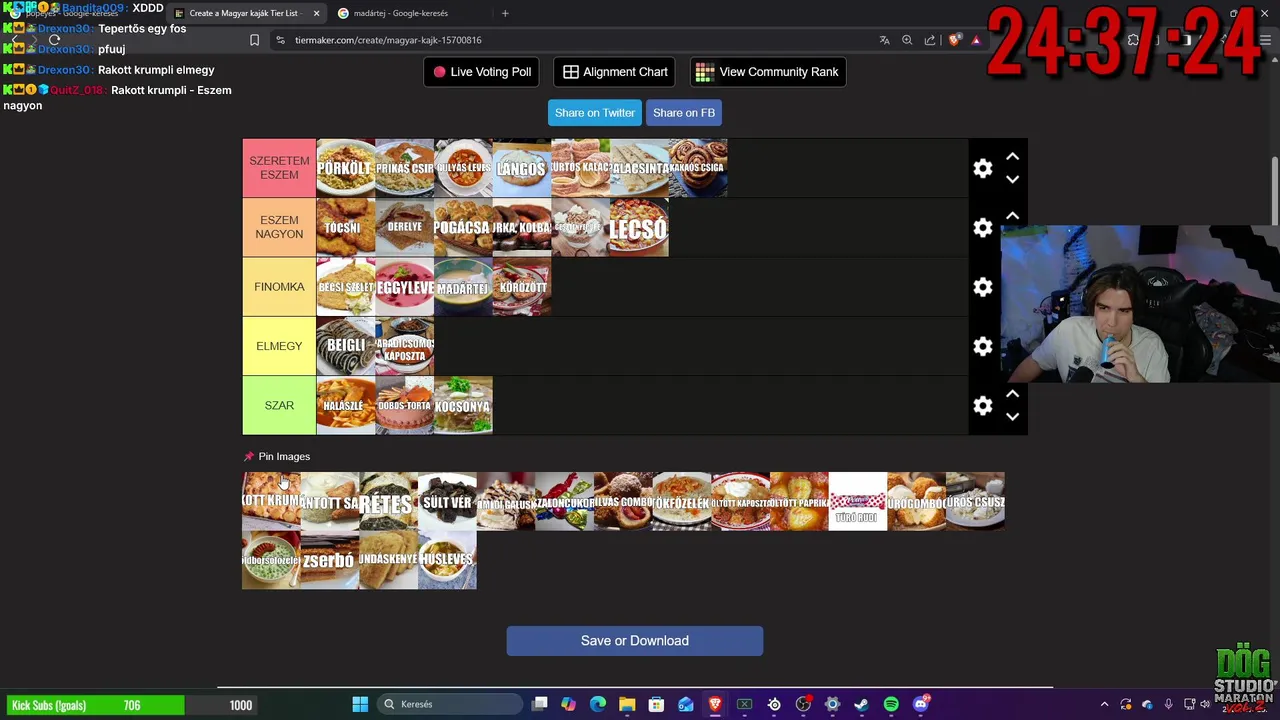Screen dimensions: 1280x720
Task: View Community Rank
Action: point(767,72)
